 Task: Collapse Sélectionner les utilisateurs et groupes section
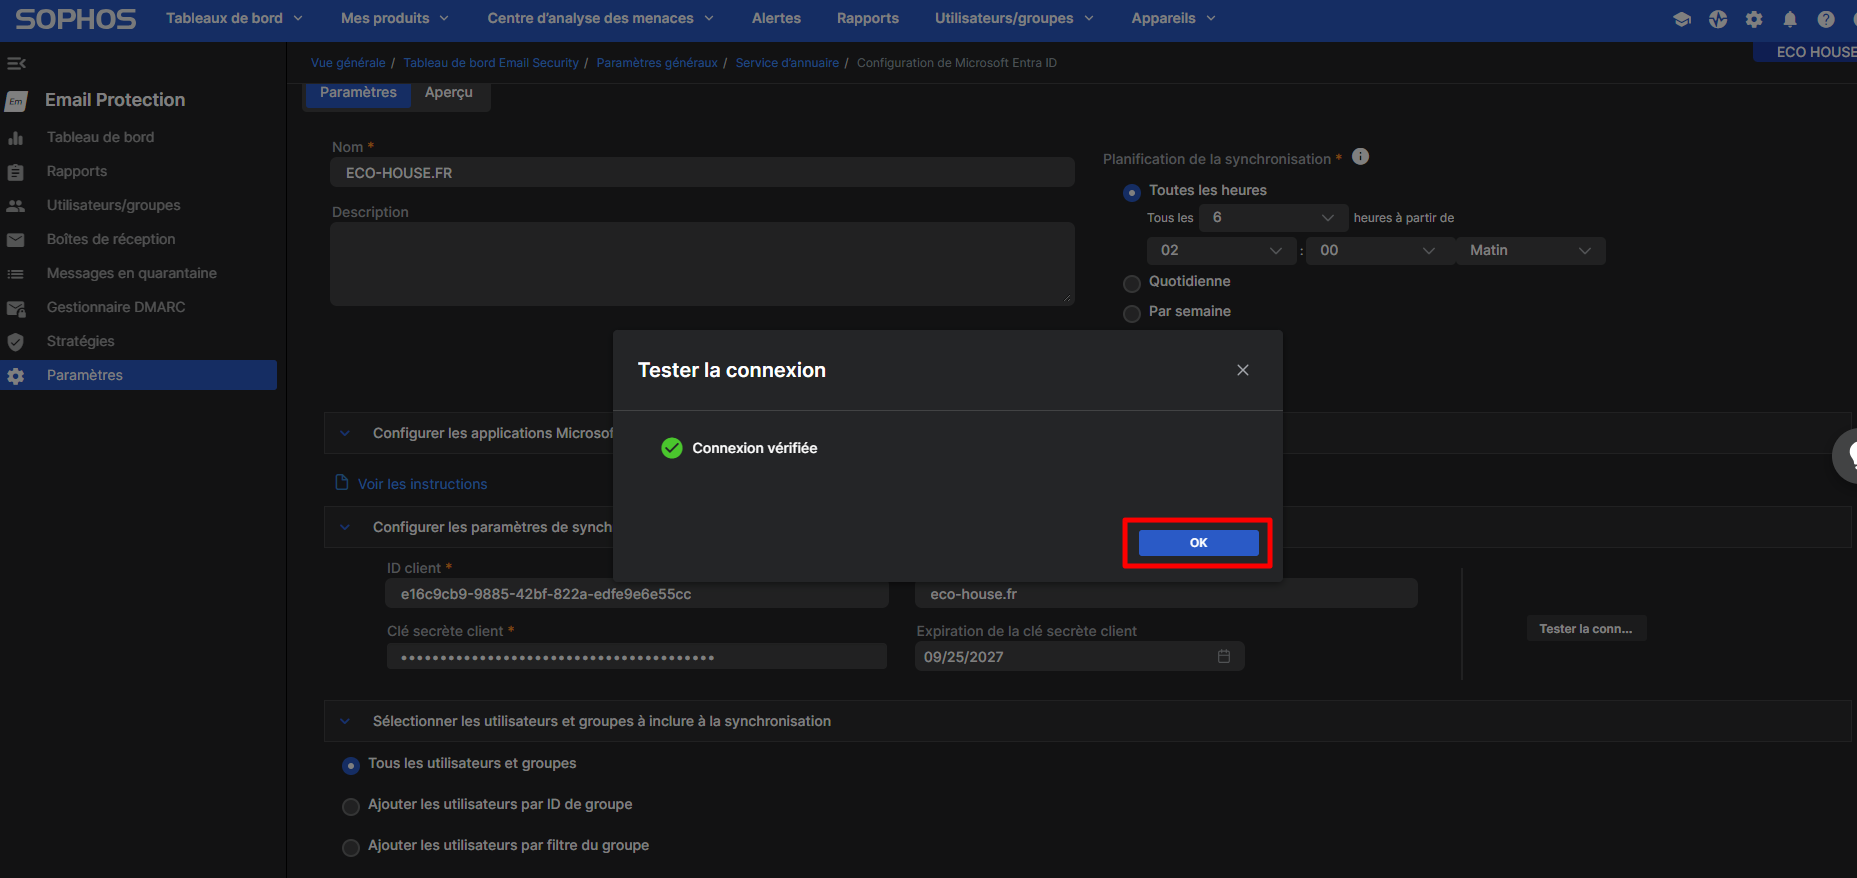345,721
